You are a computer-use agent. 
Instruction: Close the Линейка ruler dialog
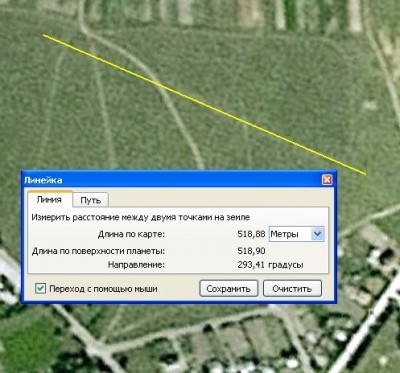[327, 180]
